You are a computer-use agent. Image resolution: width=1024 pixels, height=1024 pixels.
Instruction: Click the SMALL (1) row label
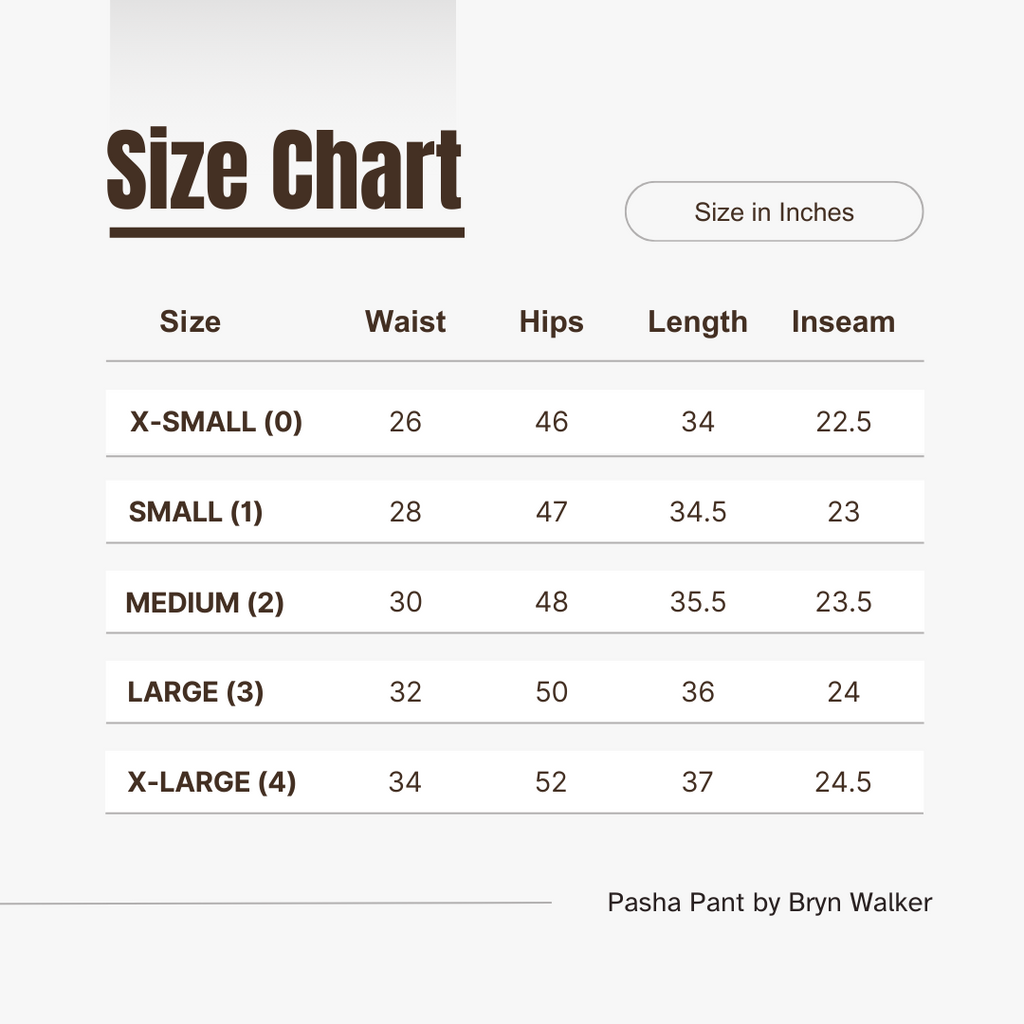pyautogui.click(x=196, y=512)
